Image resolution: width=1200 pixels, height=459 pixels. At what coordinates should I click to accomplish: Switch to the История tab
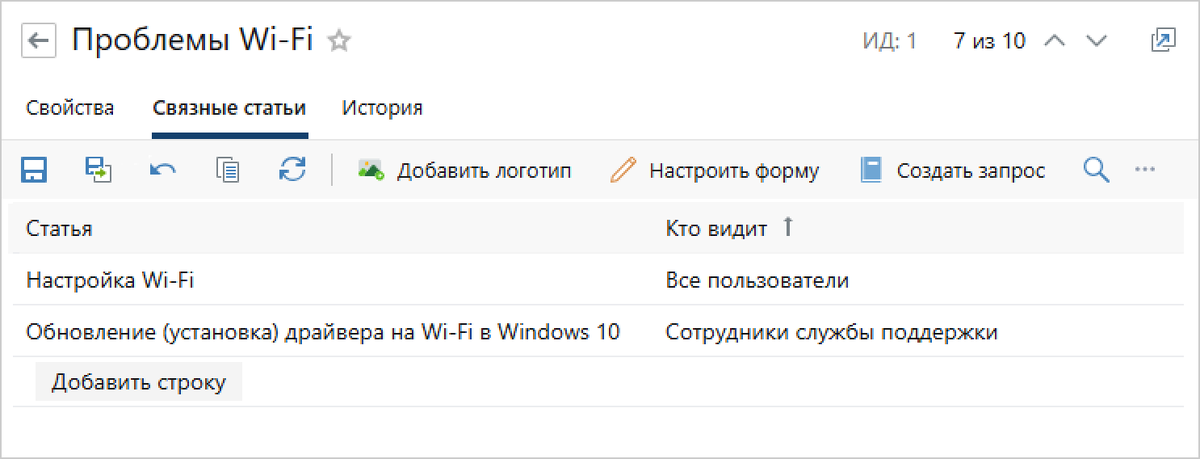[x=382, y=108]
